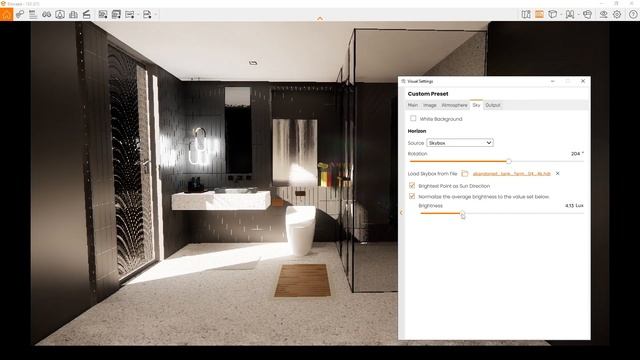The image size is (640, 360).
Task: Click the highlighted orange Visual Settings icon
Action: pos(539,15)
